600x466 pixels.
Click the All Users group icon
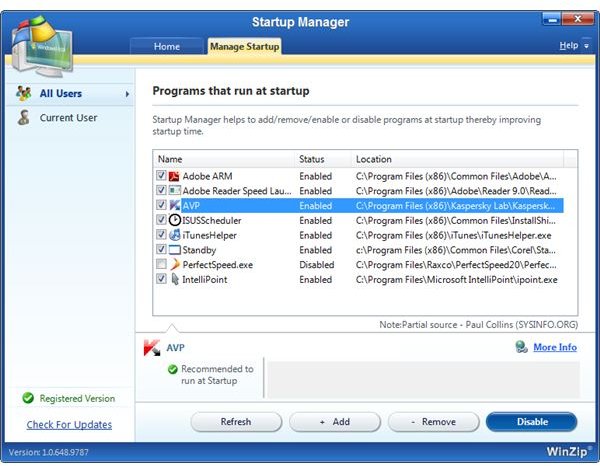pos(24,93)
